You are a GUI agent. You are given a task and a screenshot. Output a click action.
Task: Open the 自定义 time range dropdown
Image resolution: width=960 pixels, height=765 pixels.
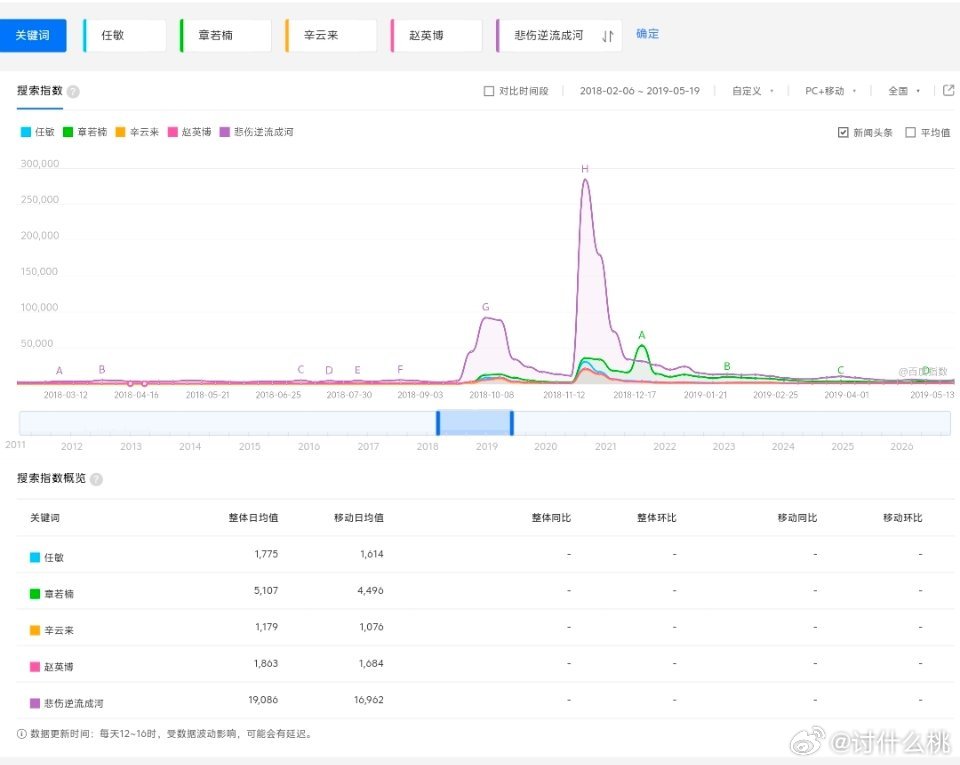click(752, 91)
